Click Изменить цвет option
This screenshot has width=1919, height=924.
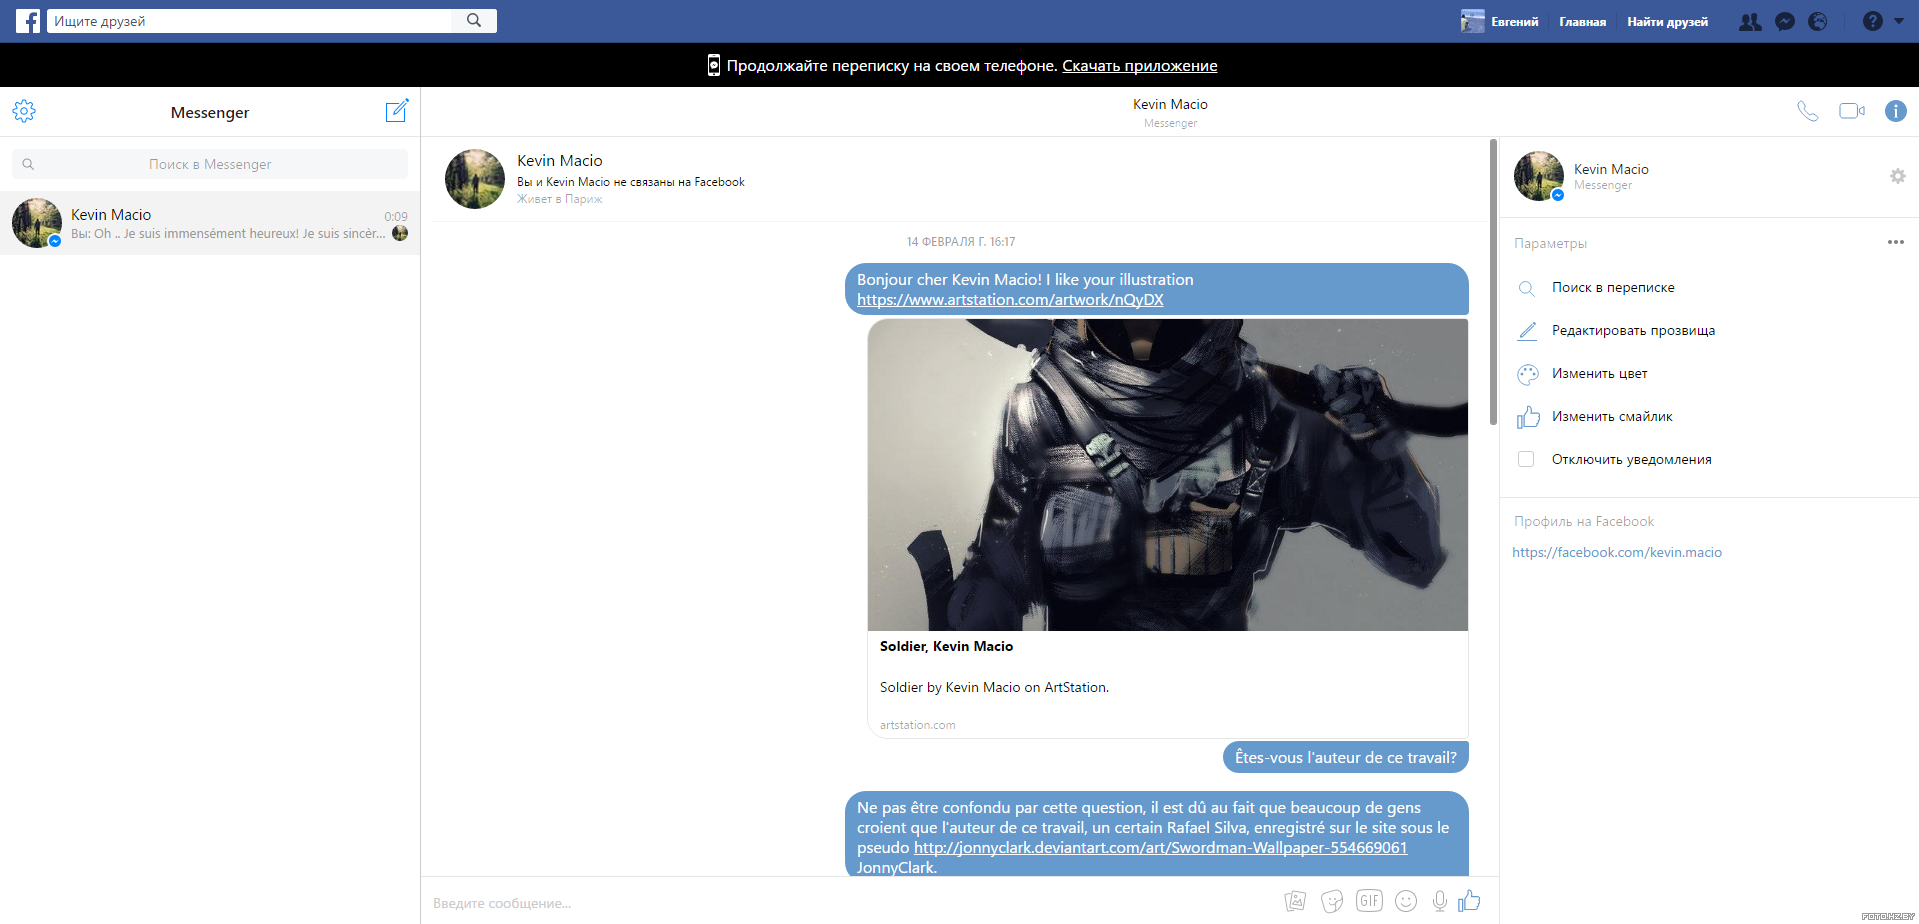(1599, 374)
